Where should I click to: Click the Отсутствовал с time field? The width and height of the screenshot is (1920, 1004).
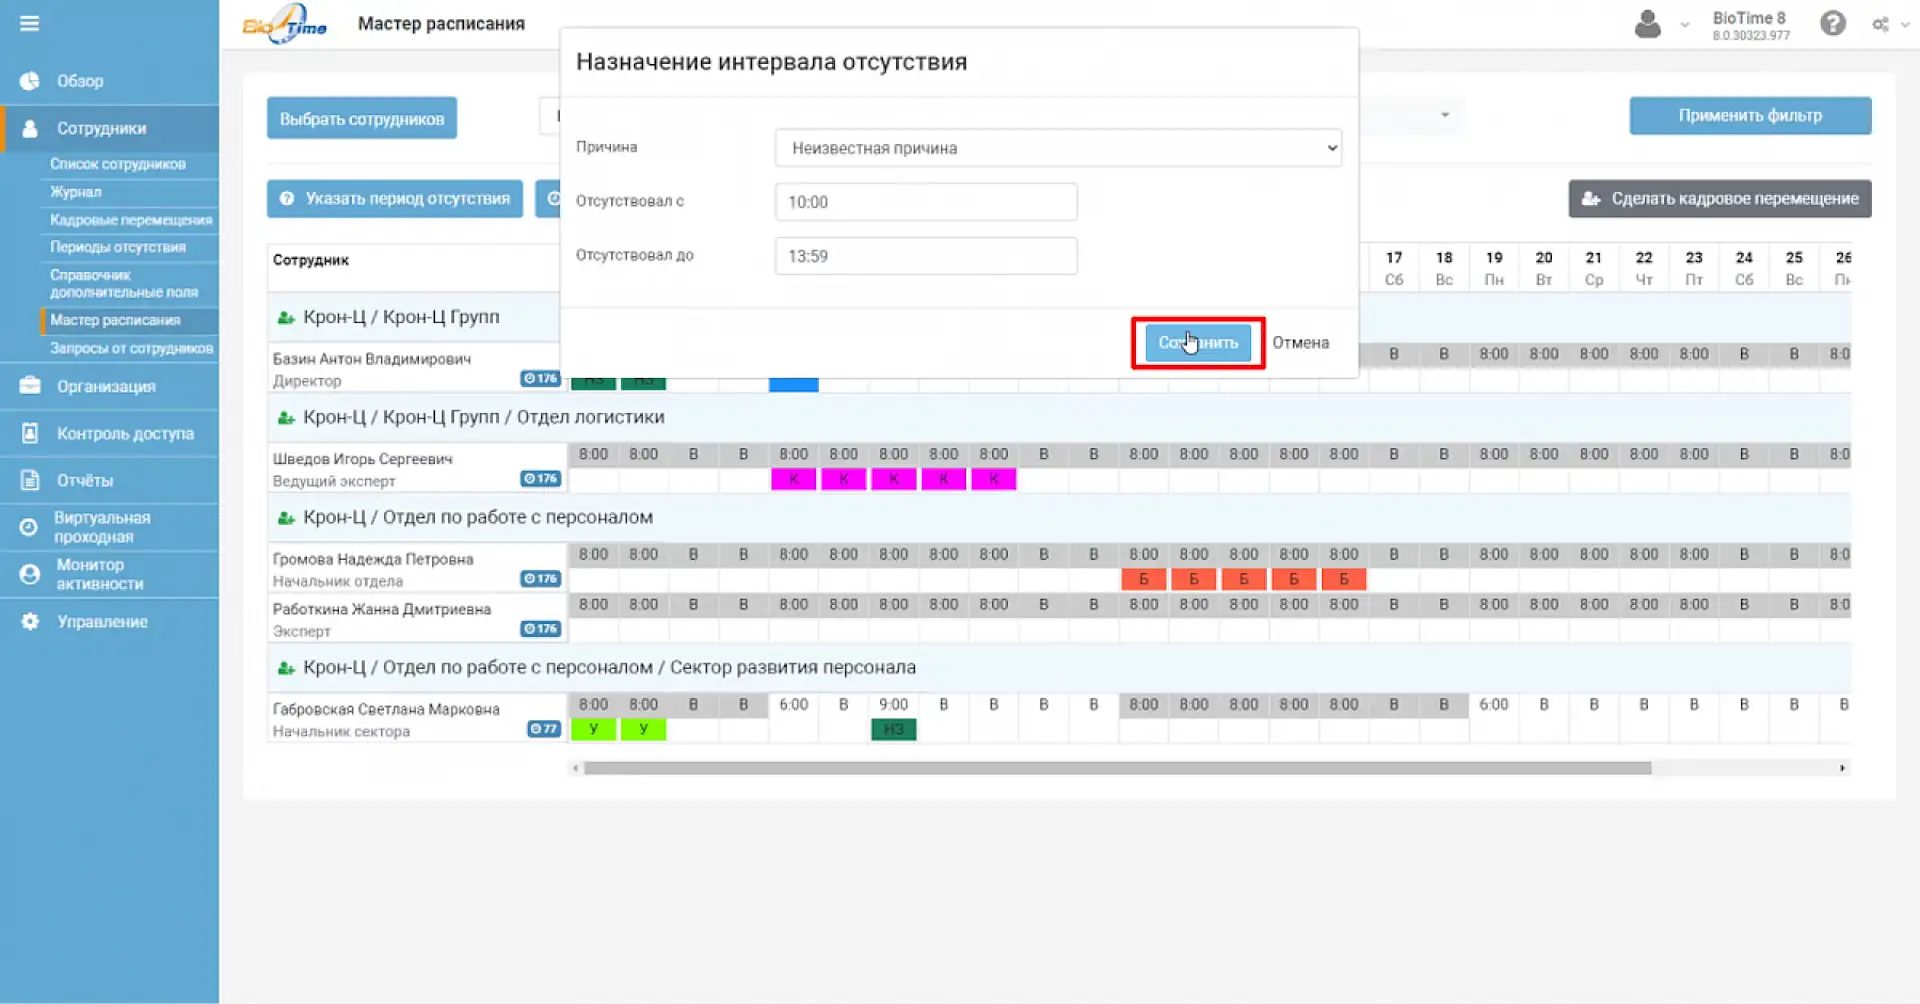coord(924,201)
